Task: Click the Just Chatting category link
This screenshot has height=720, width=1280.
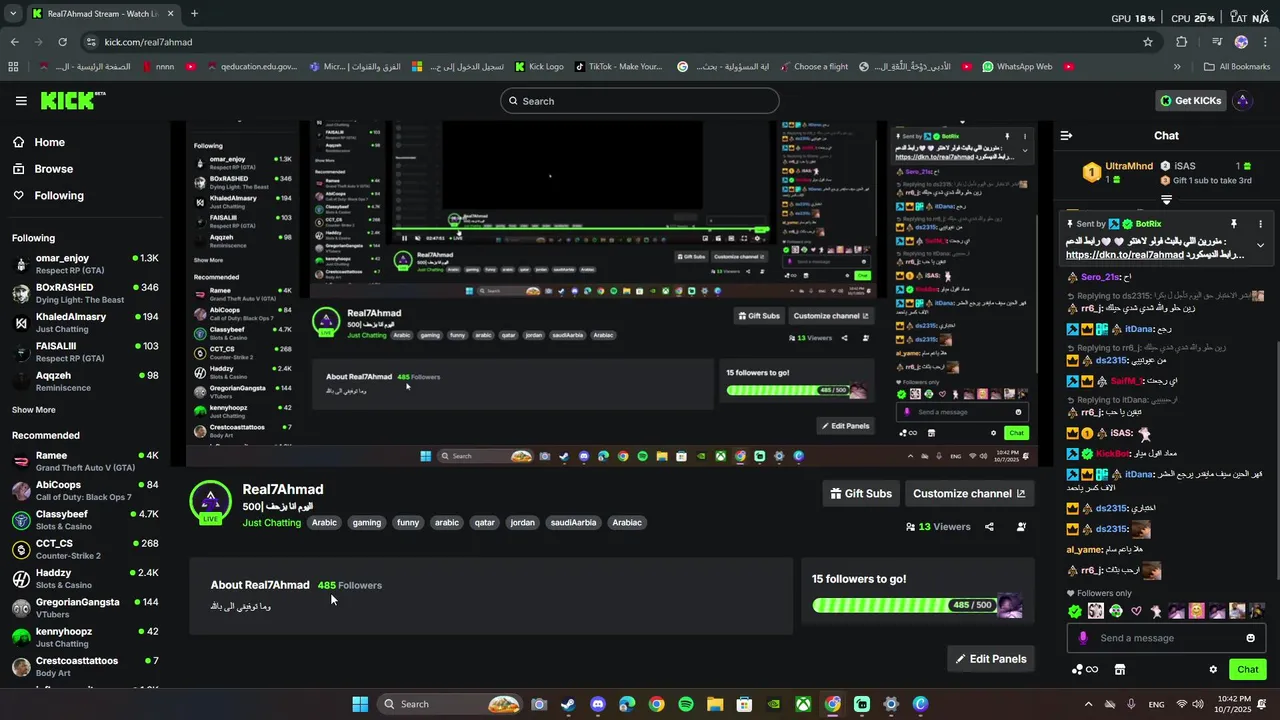Action: [x=271, y=523]
